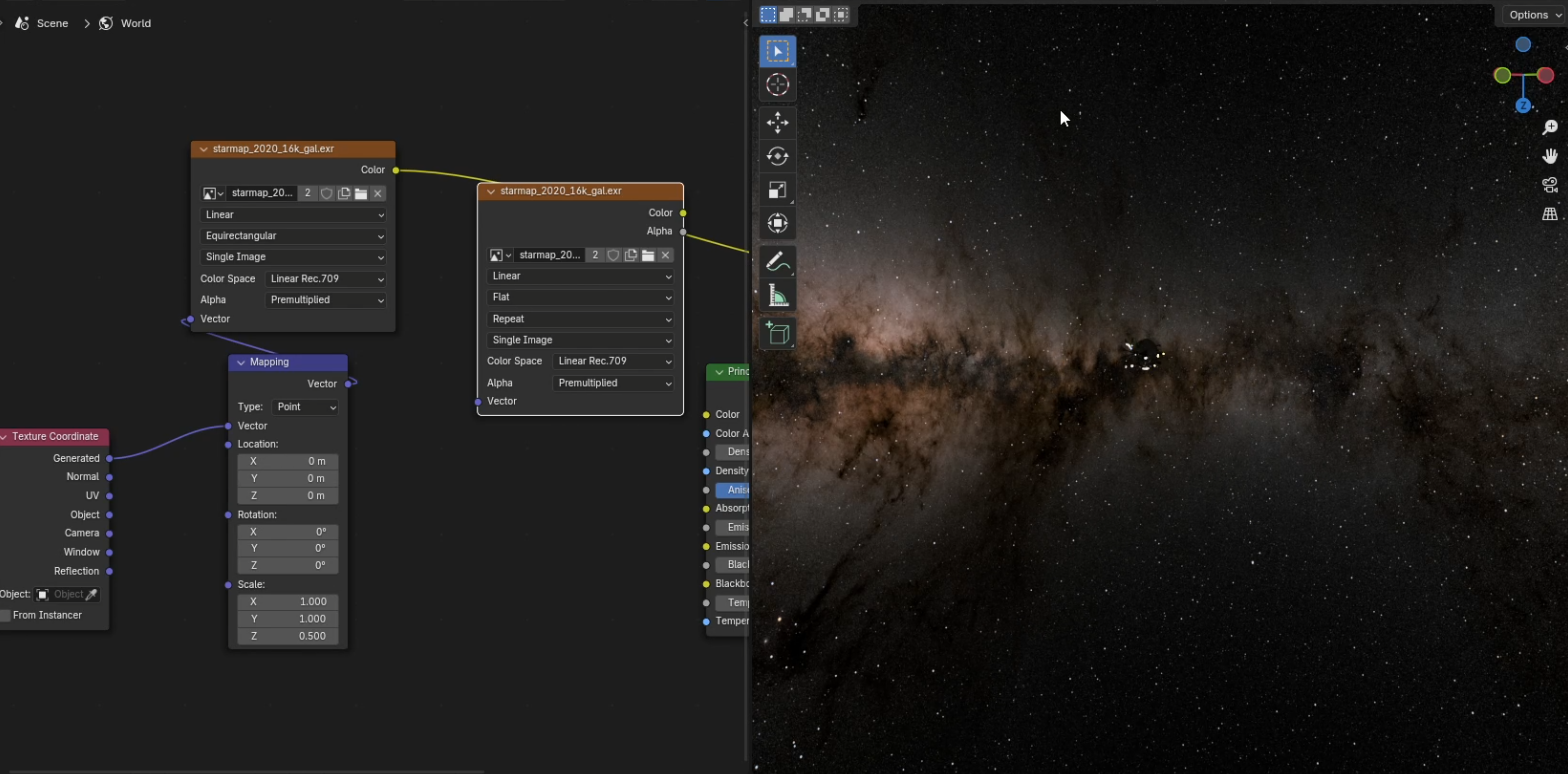Click user count 2 in Flat node
Viewport: 1568px width, 774px height.
[595, 255]
